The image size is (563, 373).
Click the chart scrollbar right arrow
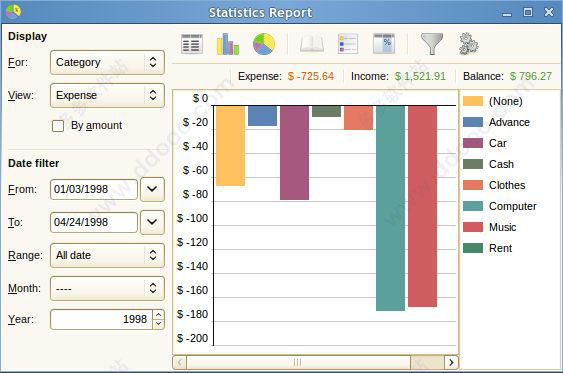451,363
